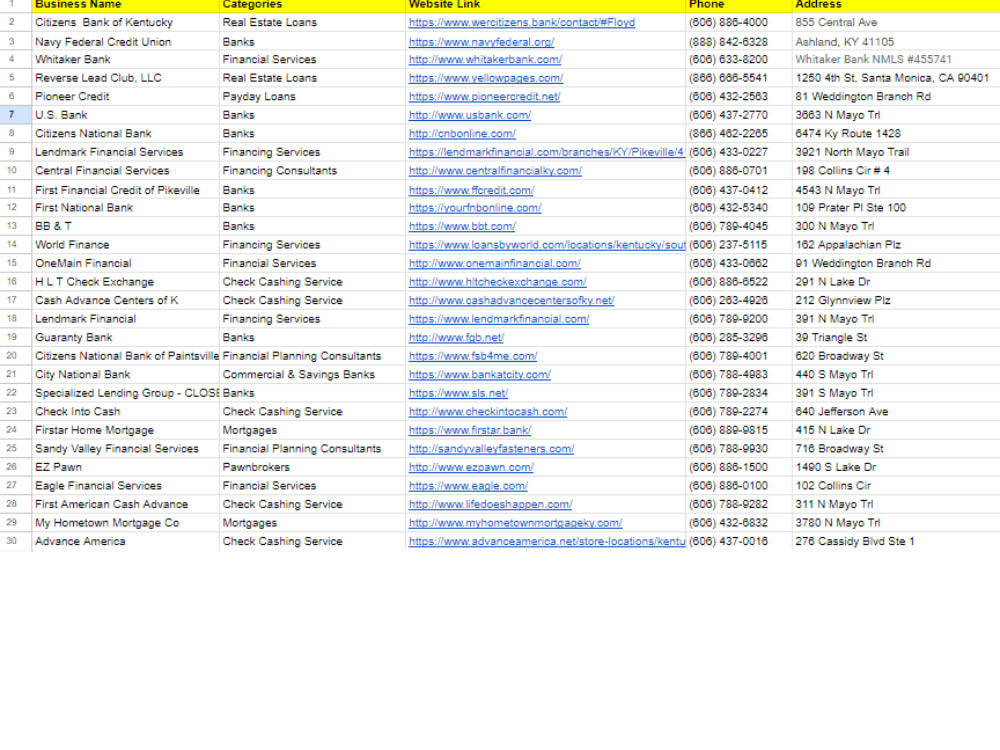
Task: Open the centralfinancialky.com link
Action: click(x=495, y=170)
